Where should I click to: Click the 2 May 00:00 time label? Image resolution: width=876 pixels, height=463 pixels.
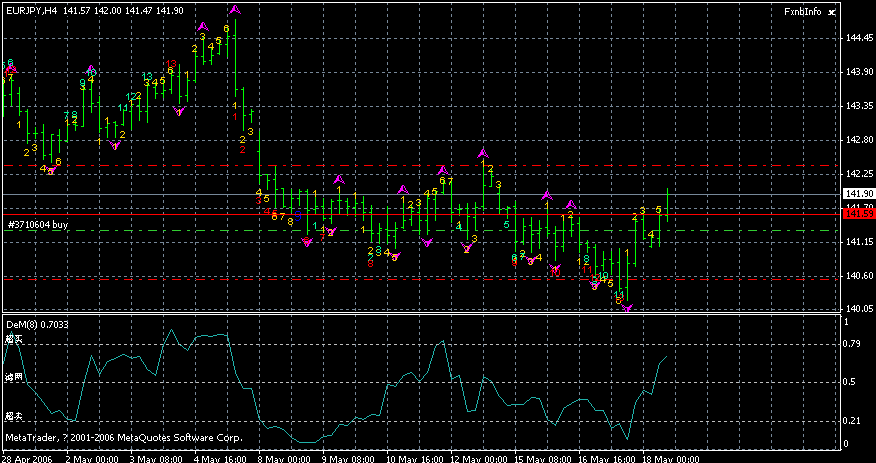91,458
